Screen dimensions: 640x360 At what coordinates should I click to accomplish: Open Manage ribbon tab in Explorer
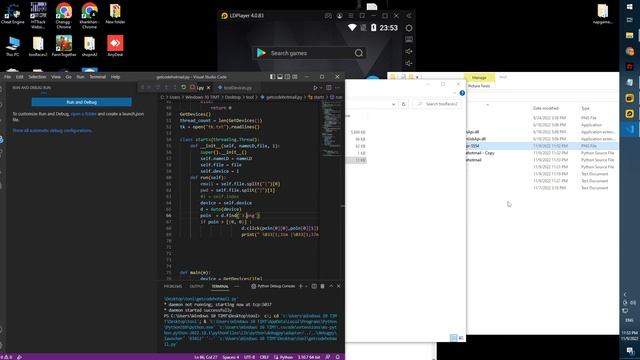tap(479, 78)
